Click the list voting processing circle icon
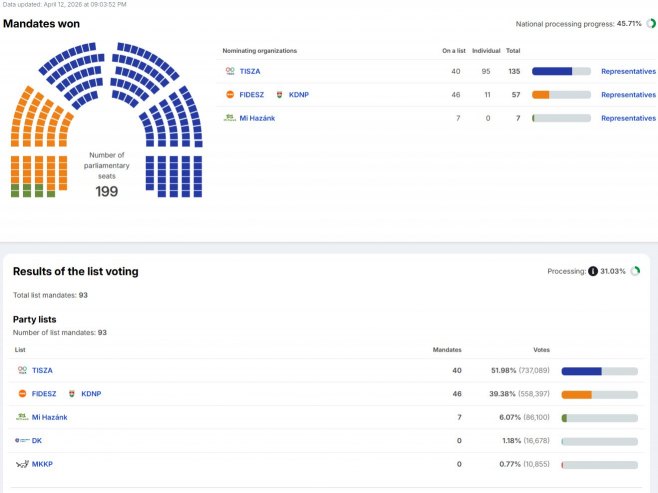The height and width of the screenshot is (493, 658). coord(635,271)
